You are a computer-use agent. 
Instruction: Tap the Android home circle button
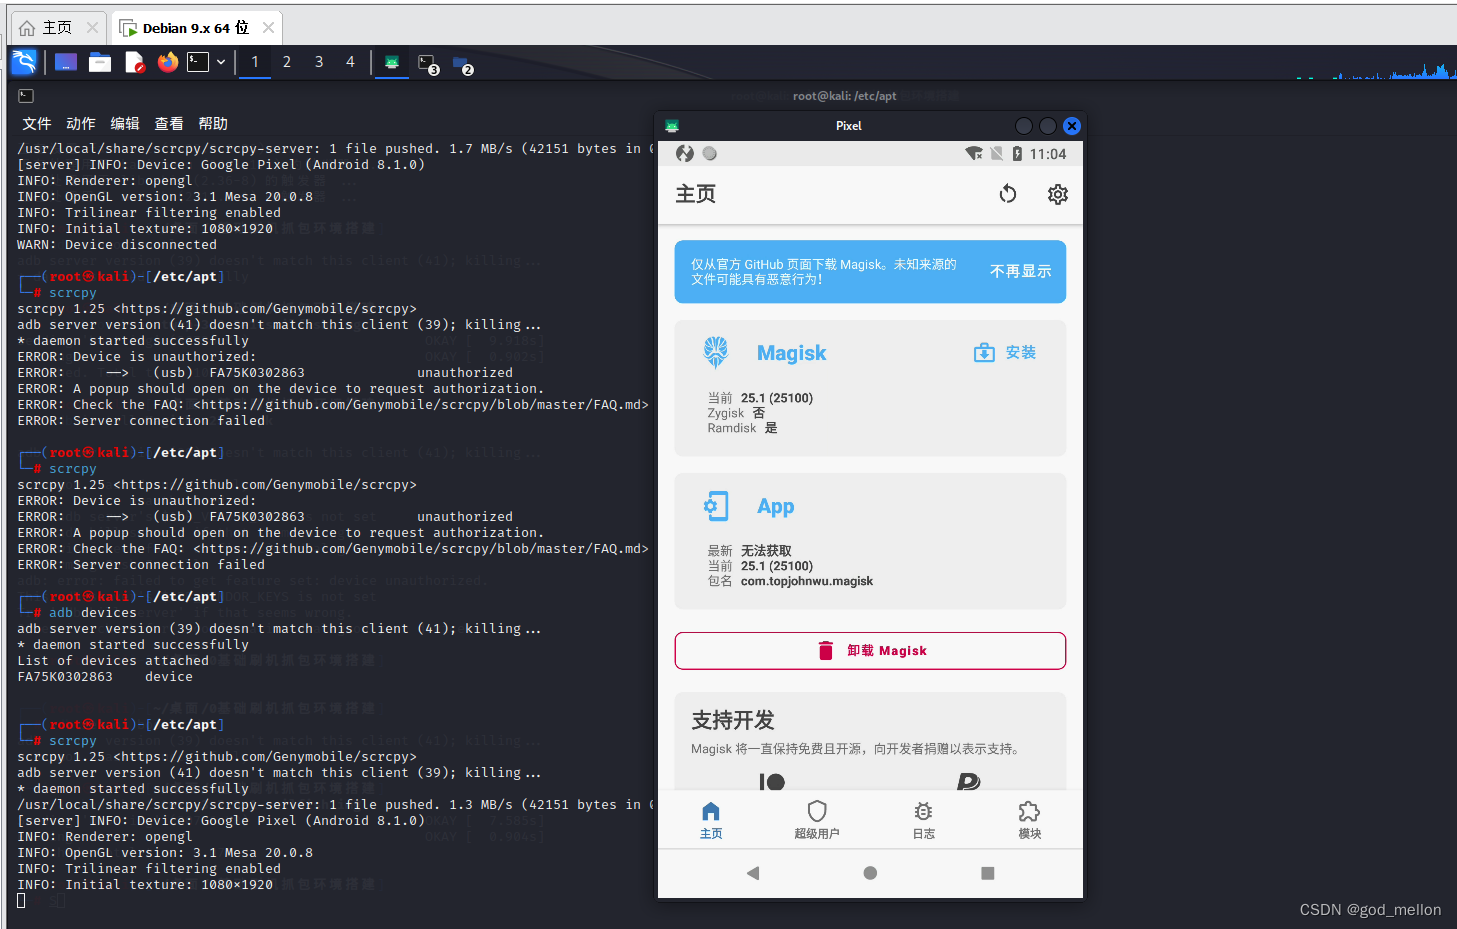870,873
